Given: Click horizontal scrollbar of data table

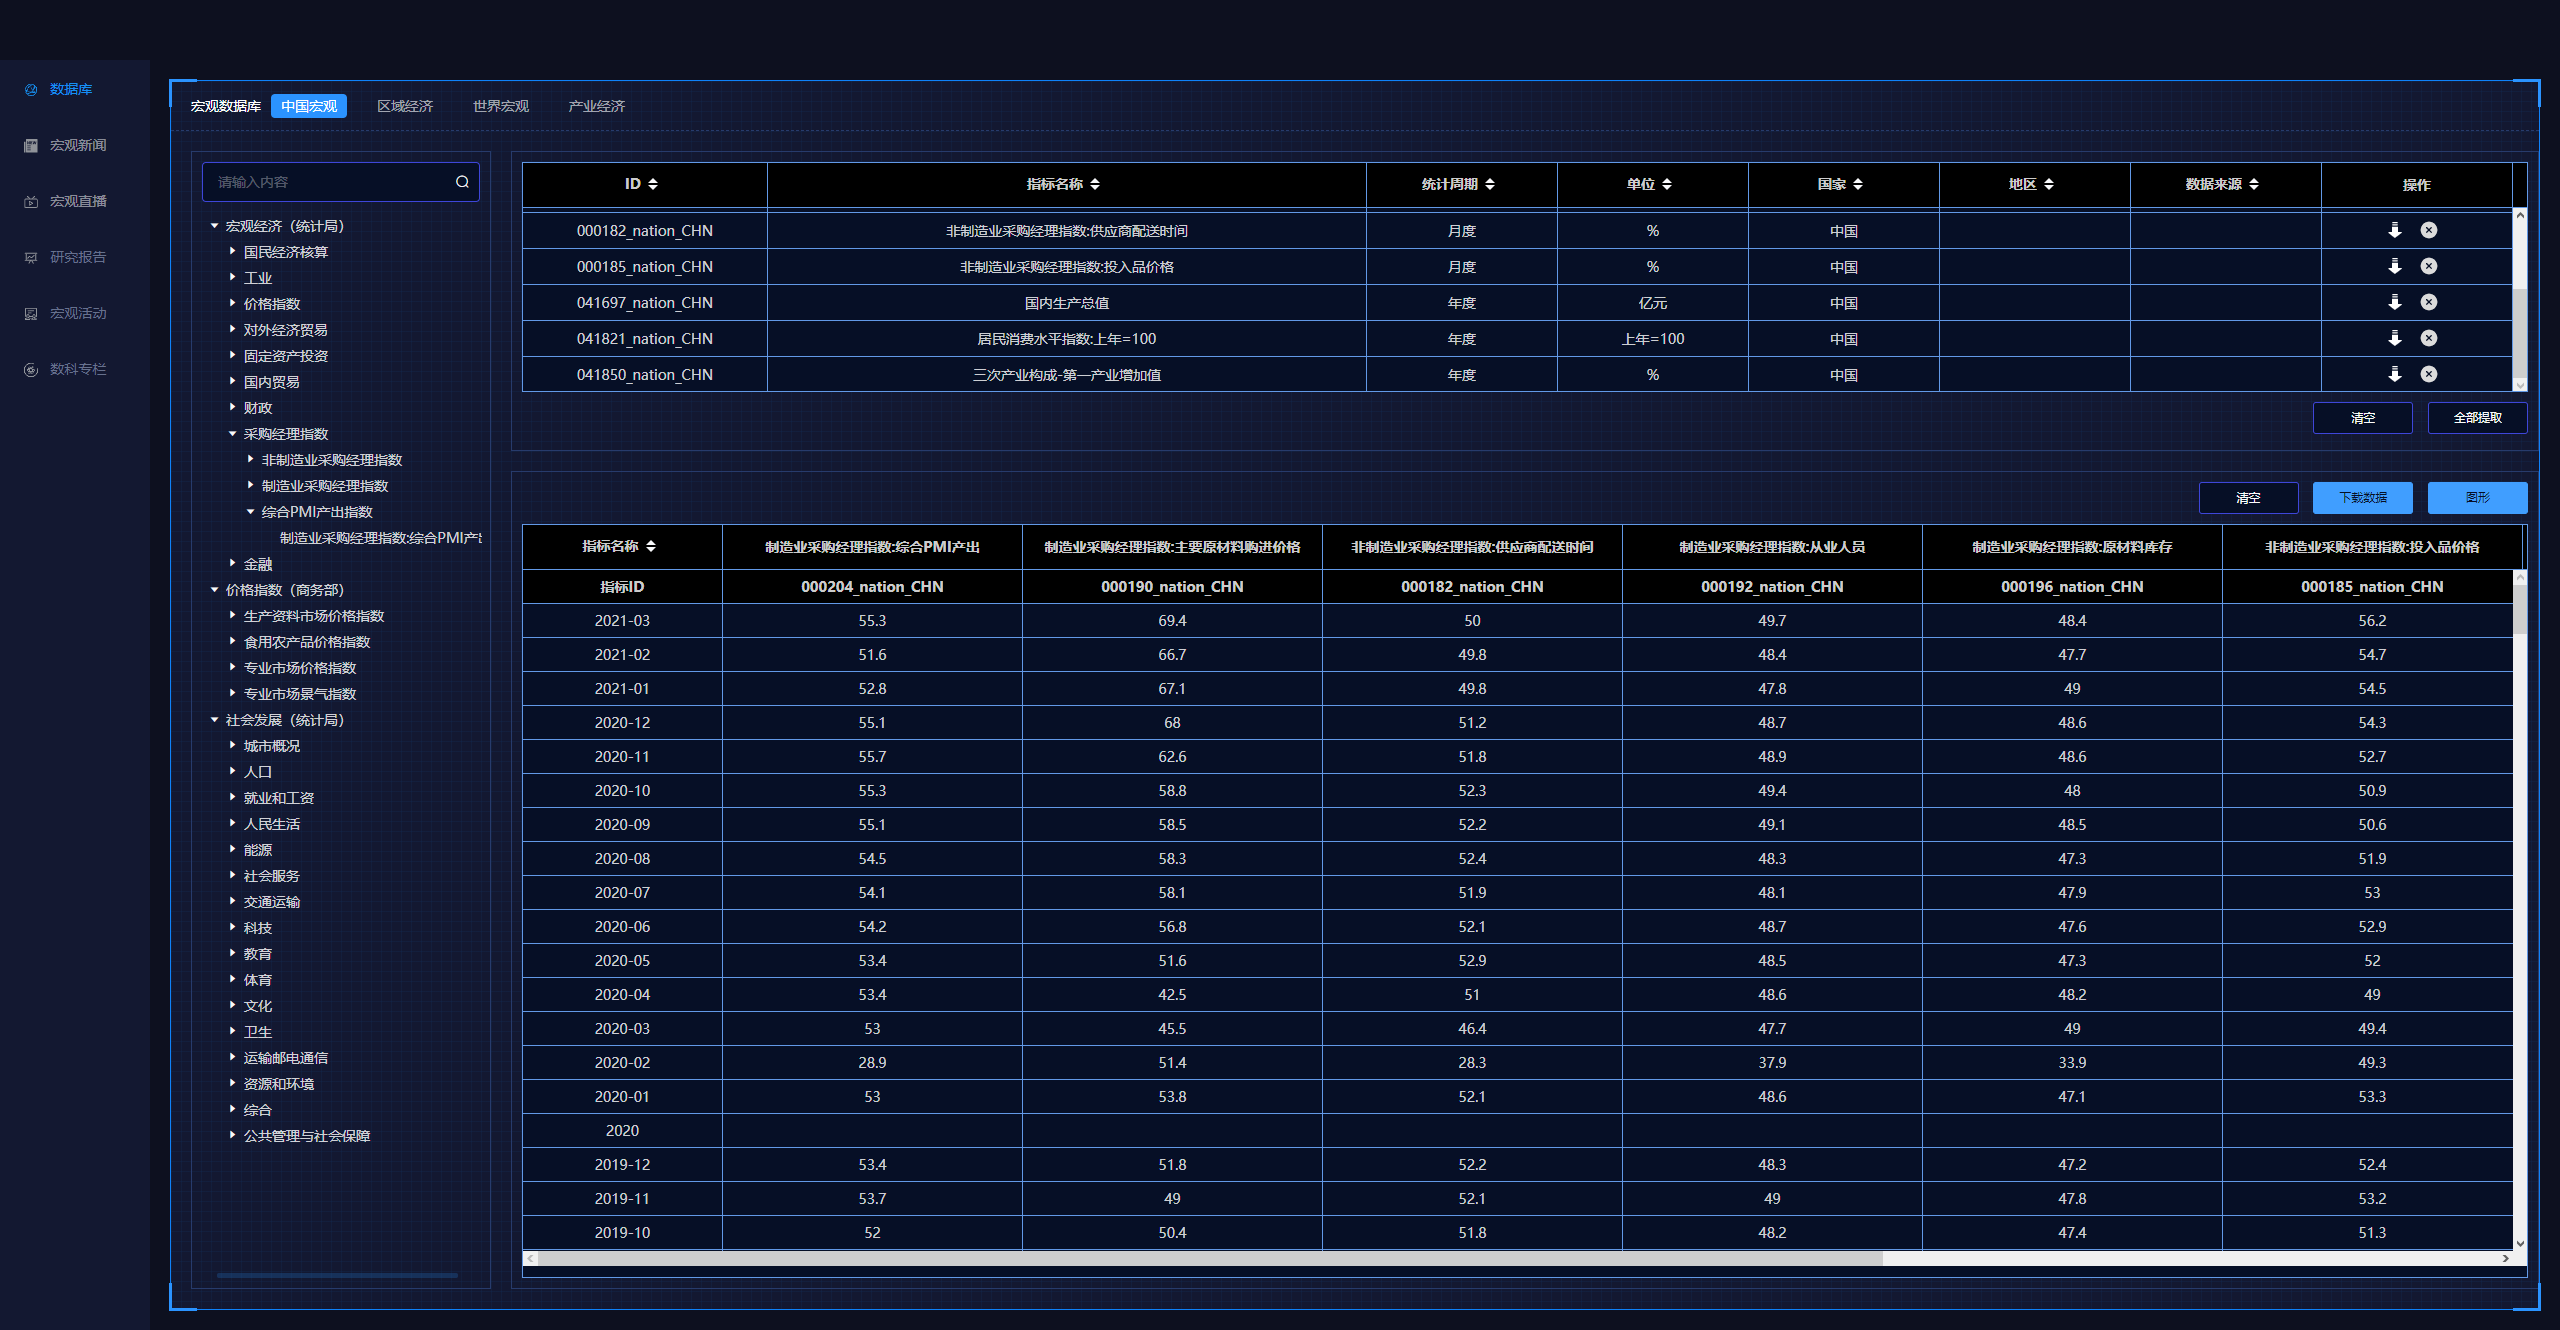Looking at the screenshot, I should click(1210, 1259).
